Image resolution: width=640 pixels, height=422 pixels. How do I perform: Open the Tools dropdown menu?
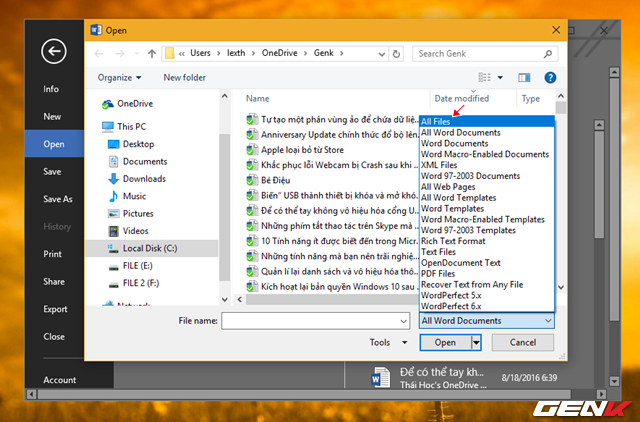pyautogui.click(x=385, y=342)
